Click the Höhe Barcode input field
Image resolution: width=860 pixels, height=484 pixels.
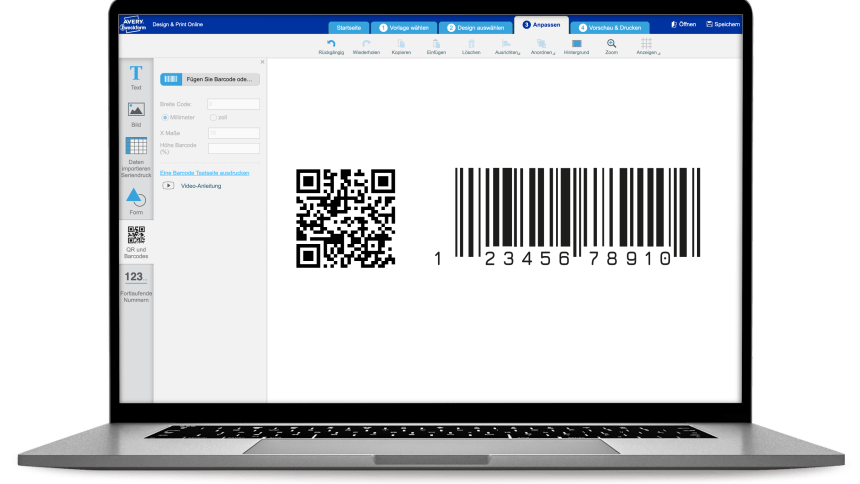(234, 148)
